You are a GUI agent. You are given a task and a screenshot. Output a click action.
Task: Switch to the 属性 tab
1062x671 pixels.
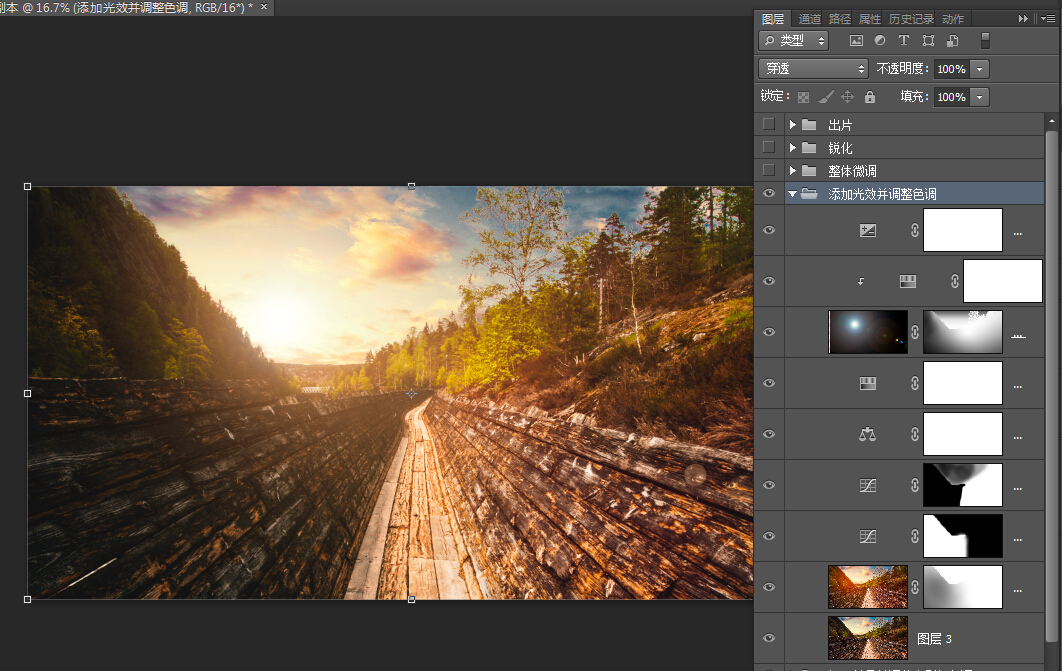point(870,19)
